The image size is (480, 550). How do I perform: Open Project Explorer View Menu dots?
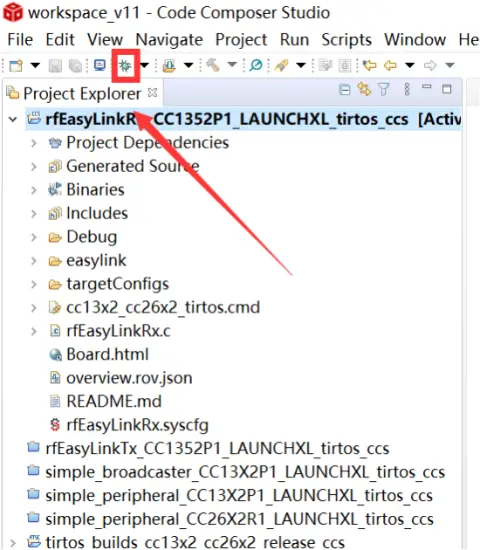point(407,89)
